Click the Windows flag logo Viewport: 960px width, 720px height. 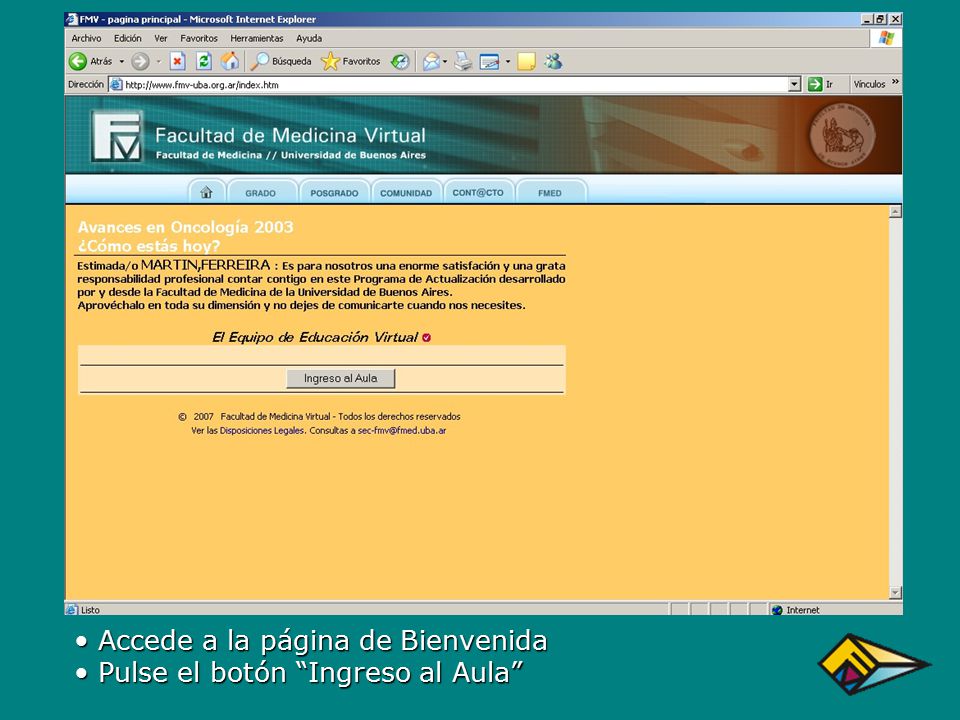pos(887,38)
